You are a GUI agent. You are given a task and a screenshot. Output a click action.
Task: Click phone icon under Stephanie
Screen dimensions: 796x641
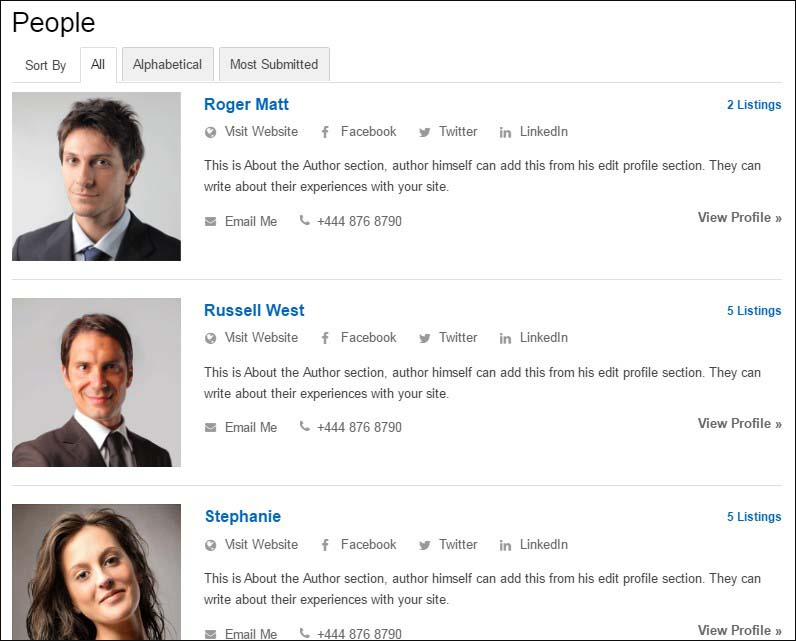pyautogui.click(x=304, y=633)
